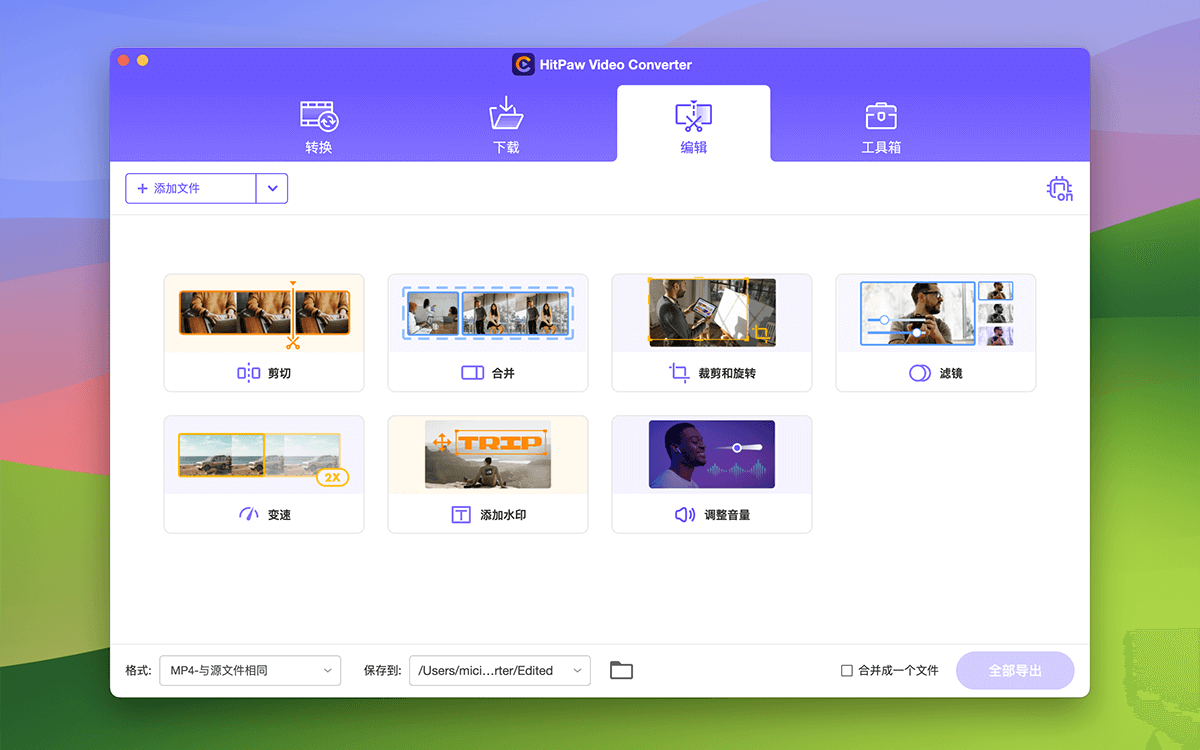Click the 滤镜 filter circles icon
The height and width of the screenshot is (750, 1200).
click(x=920, y=373)
